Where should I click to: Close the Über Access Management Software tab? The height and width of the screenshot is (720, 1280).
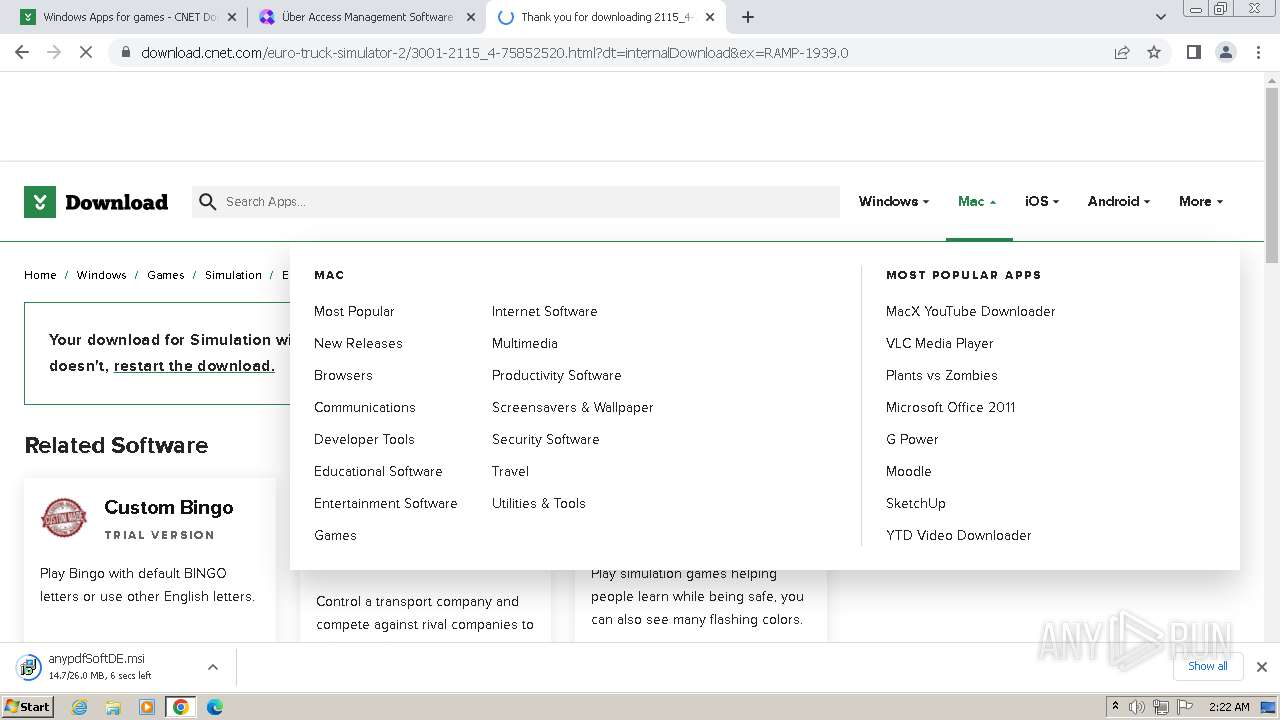point(471,17)
